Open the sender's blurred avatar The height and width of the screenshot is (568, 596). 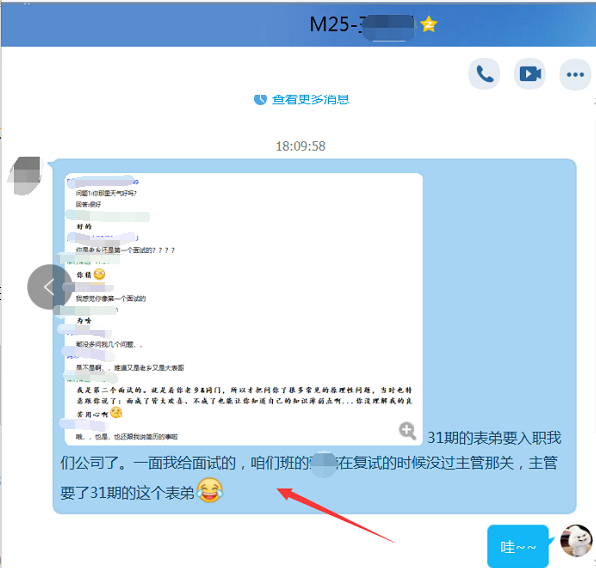25,176
